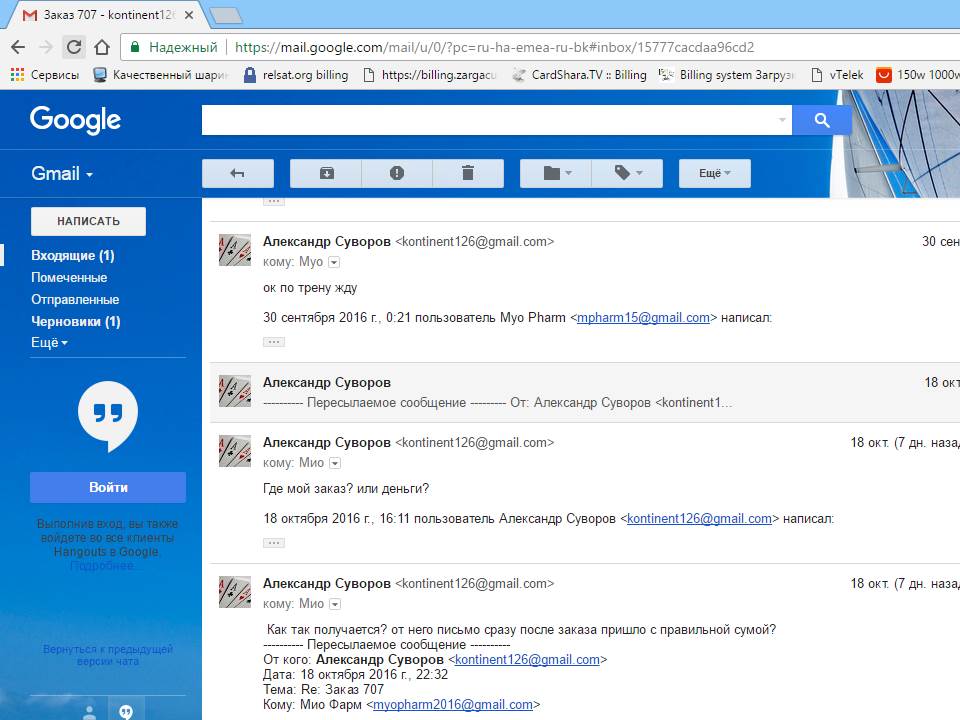Click into the Gmail search field
960x720 pixels.
click(490, 121)
